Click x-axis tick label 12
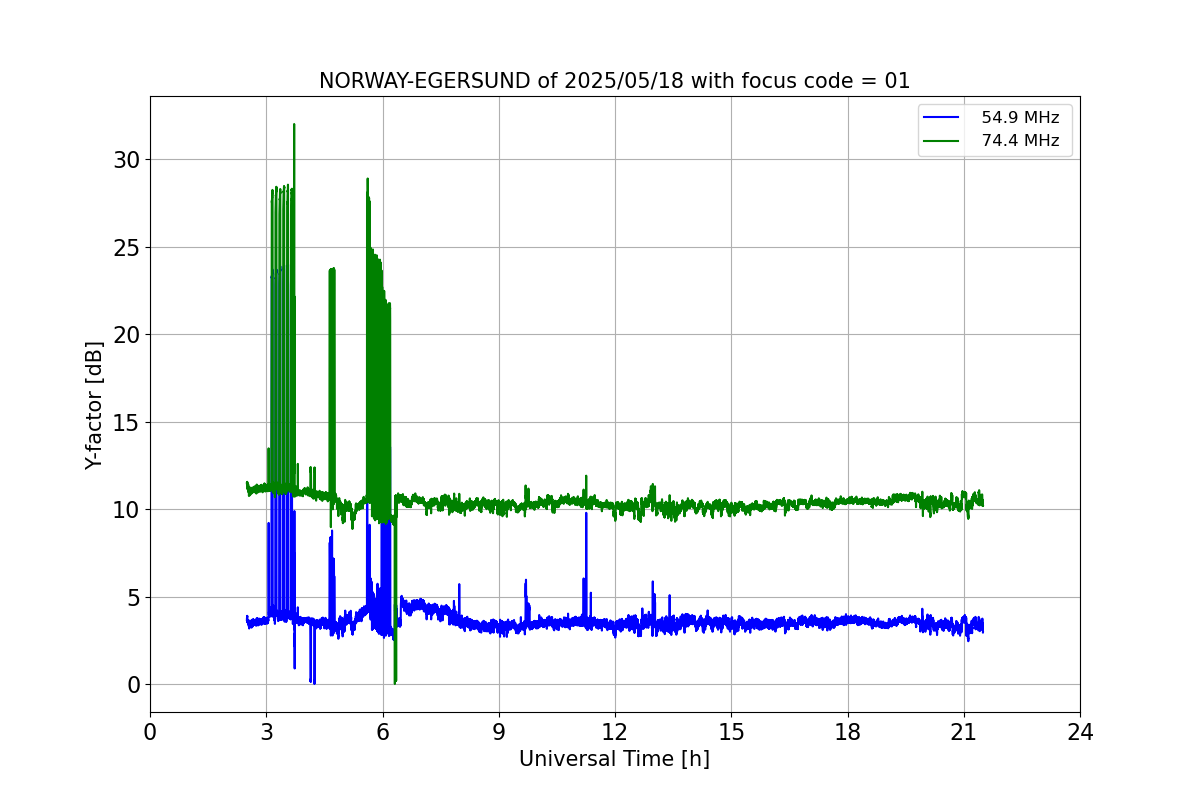The height and width of the screenshot is (800, 1200). point(615,732)
